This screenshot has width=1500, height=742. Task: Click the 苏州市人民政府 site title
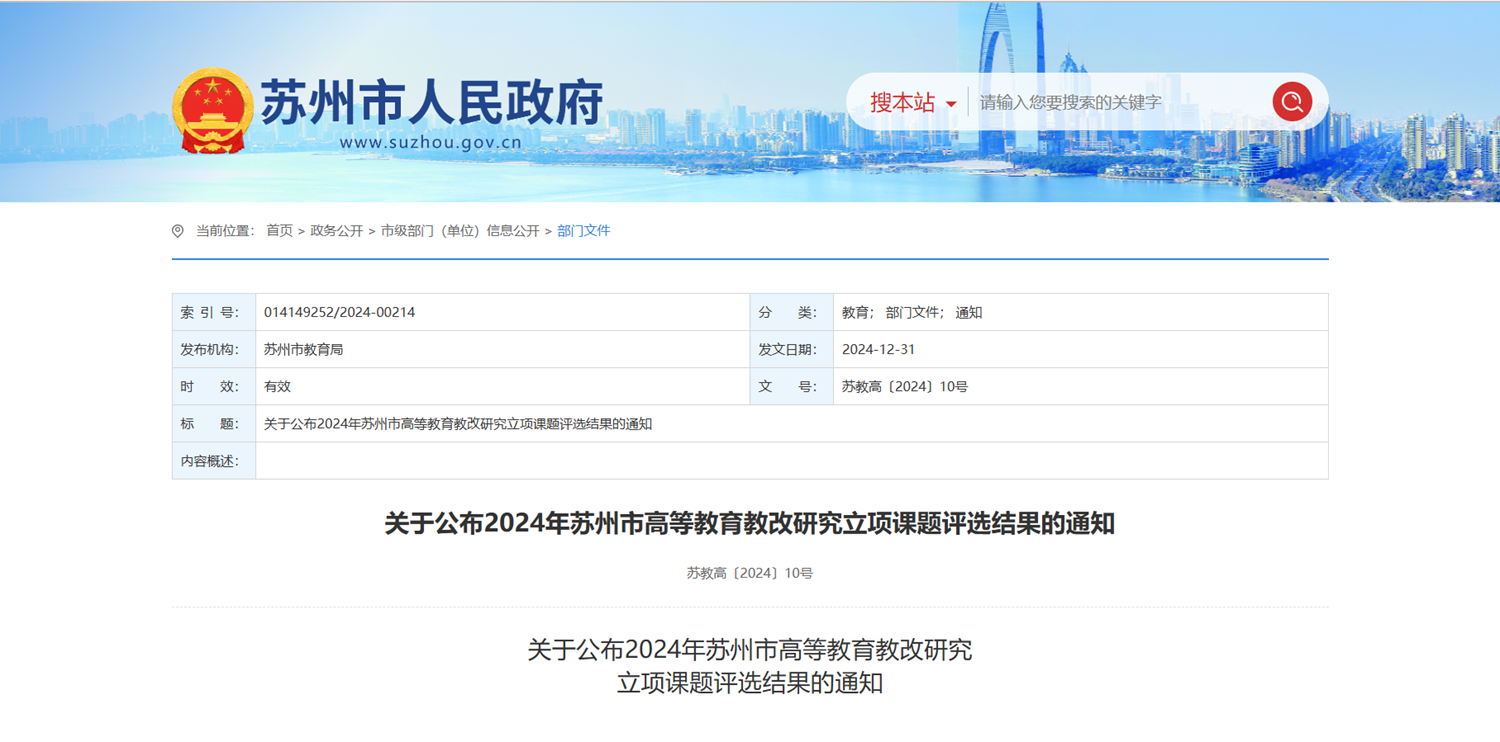tap(432, 101)
